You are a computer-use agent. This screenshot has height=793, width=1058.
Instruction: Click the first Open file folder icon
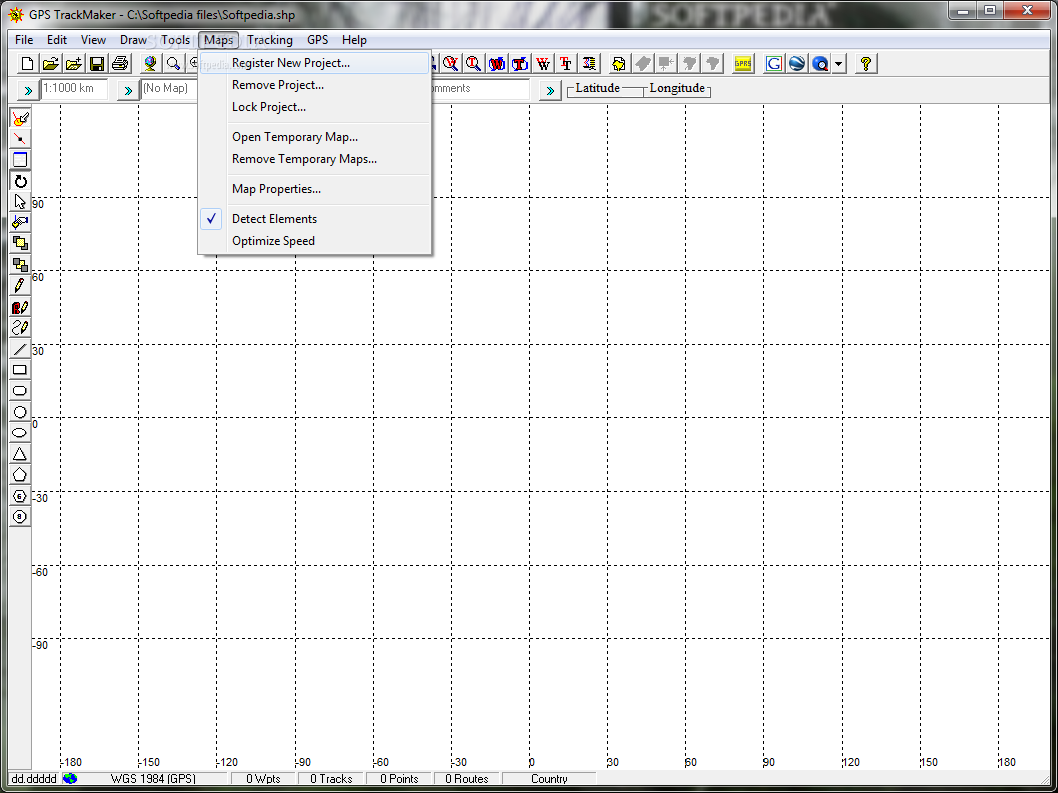[50, 63]
